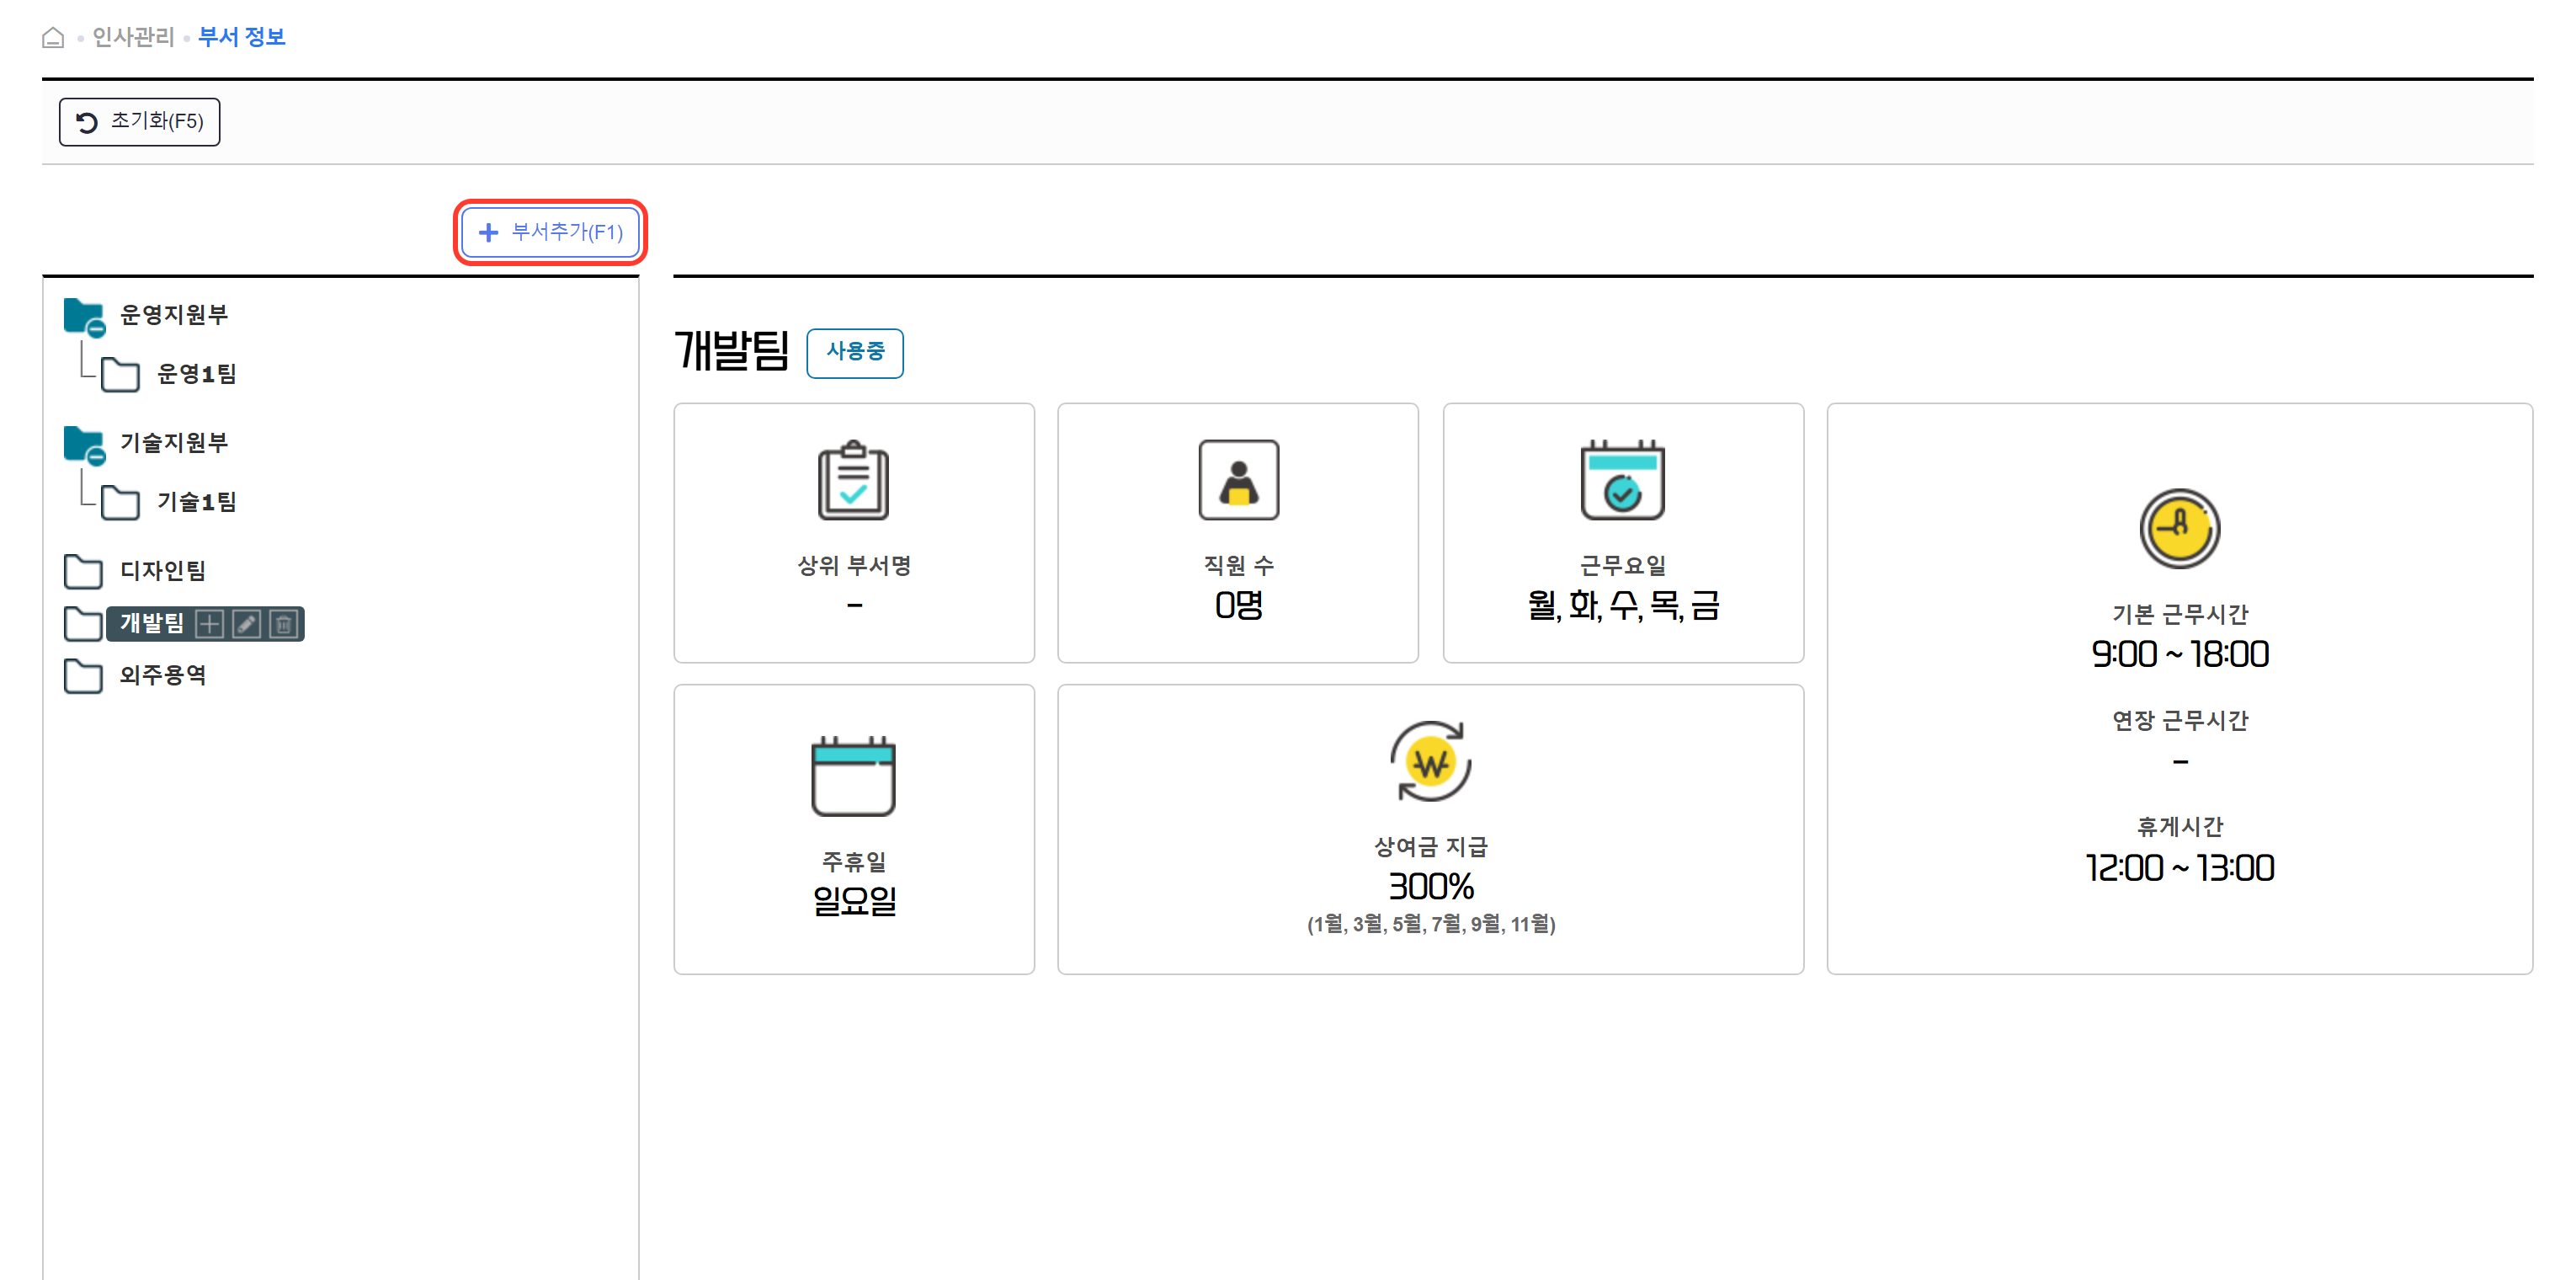Click the calendar check icon for 근무요일

[1623, 480]
